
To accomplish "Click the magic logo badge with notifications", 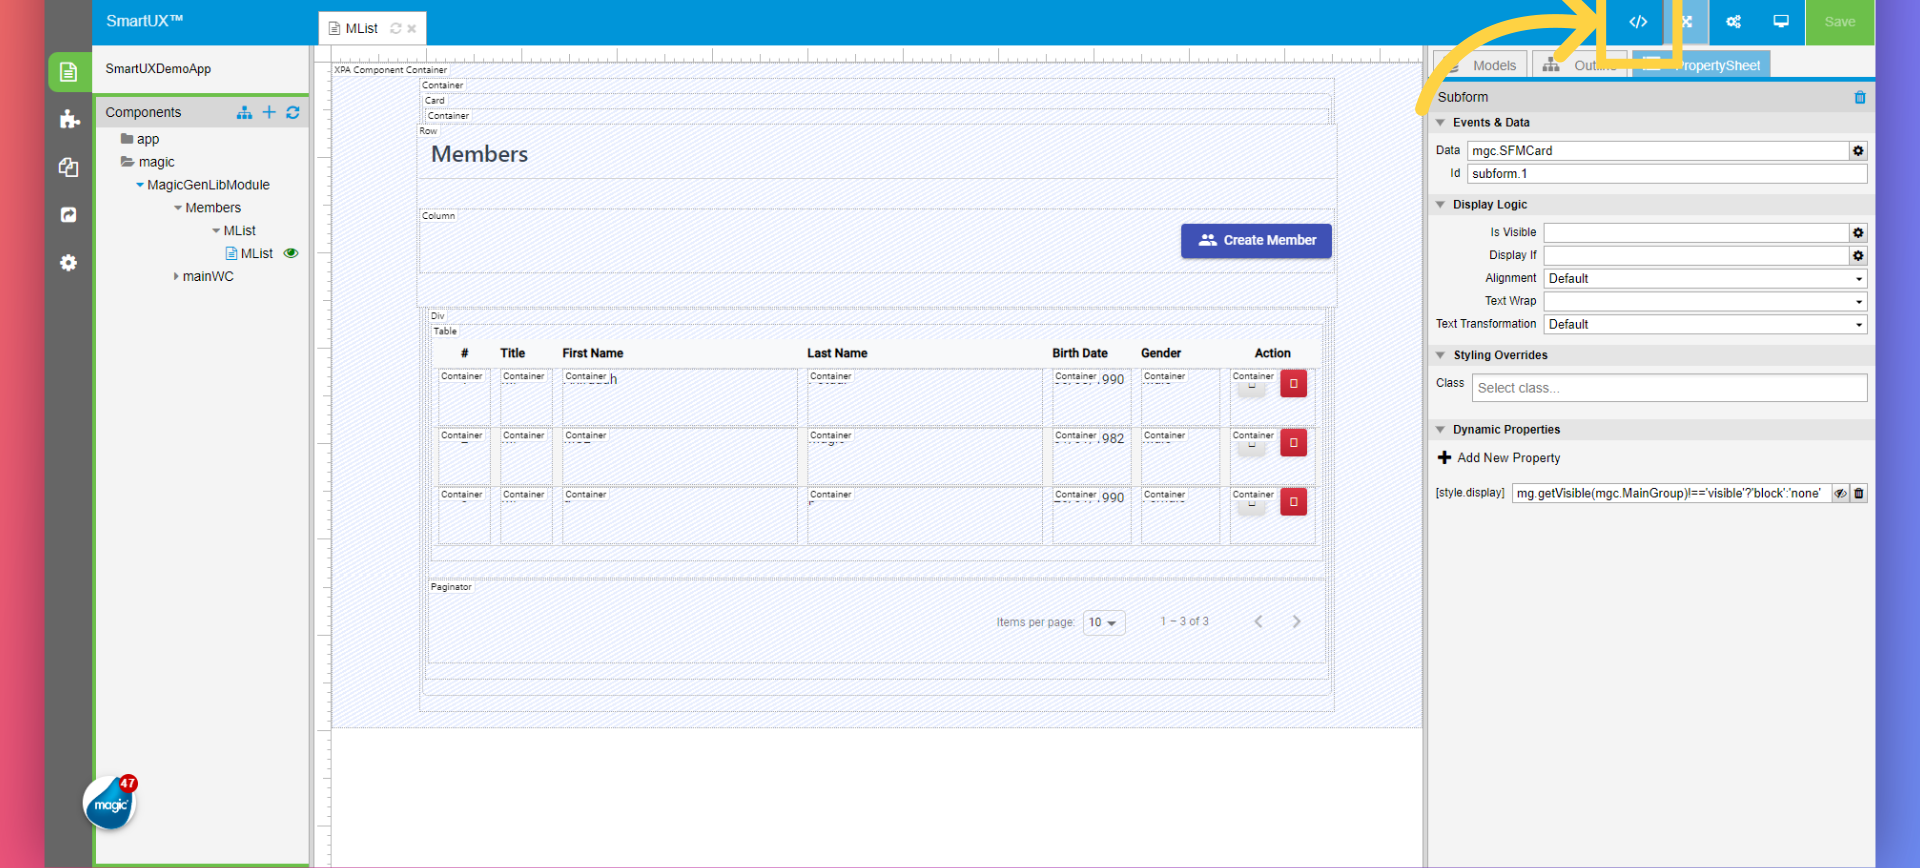I will pos(110,803).
